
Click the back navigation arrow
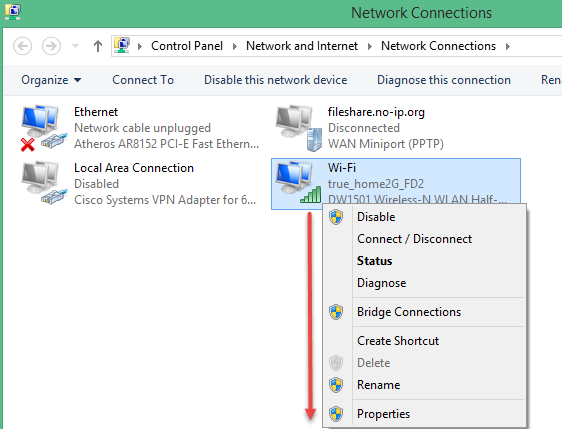(x=23, y=46)
